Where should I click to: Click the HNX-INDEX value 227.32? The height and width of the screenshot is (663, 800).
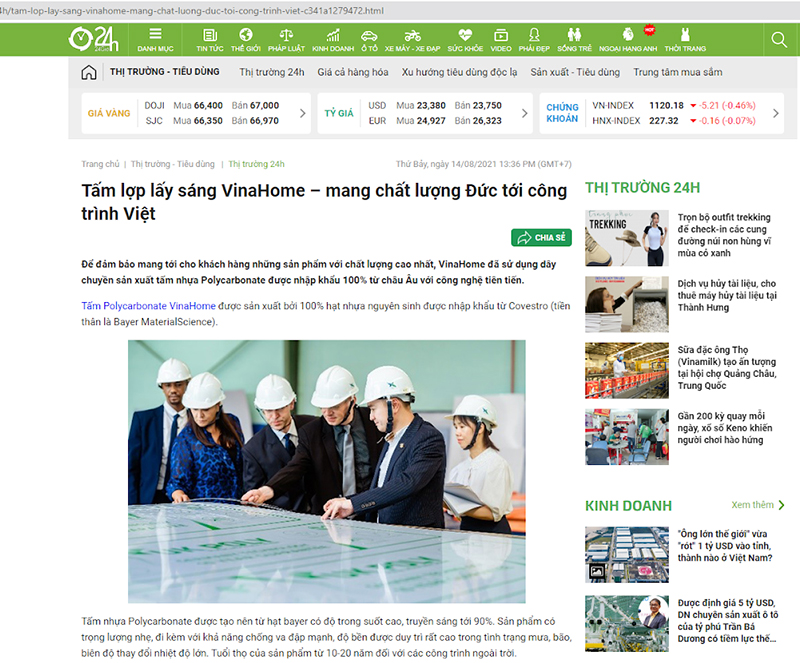click(664, 121)
